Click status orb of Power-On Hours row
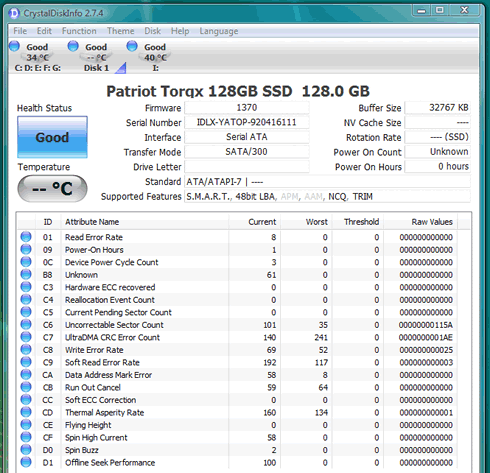This screenshot has width=490, height=473. coord(26,249)
